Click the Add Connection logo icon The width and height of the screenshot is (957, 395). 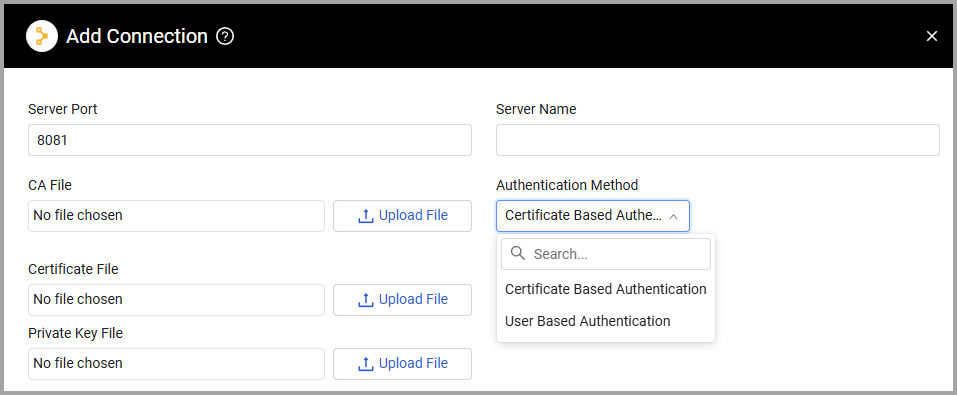(x=42, y=36)
